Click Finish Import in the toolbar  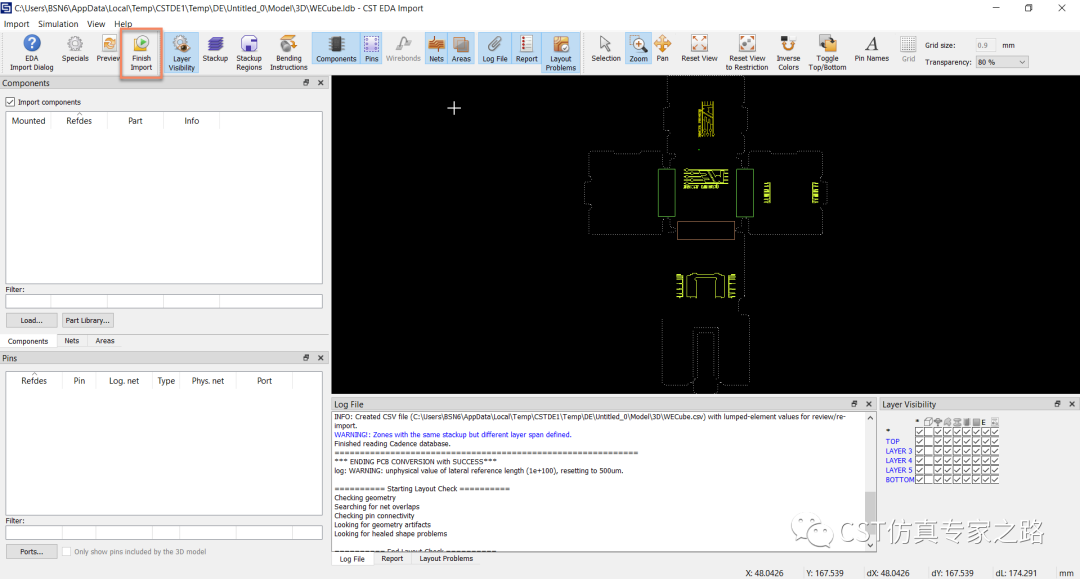(x=141, y=52)
